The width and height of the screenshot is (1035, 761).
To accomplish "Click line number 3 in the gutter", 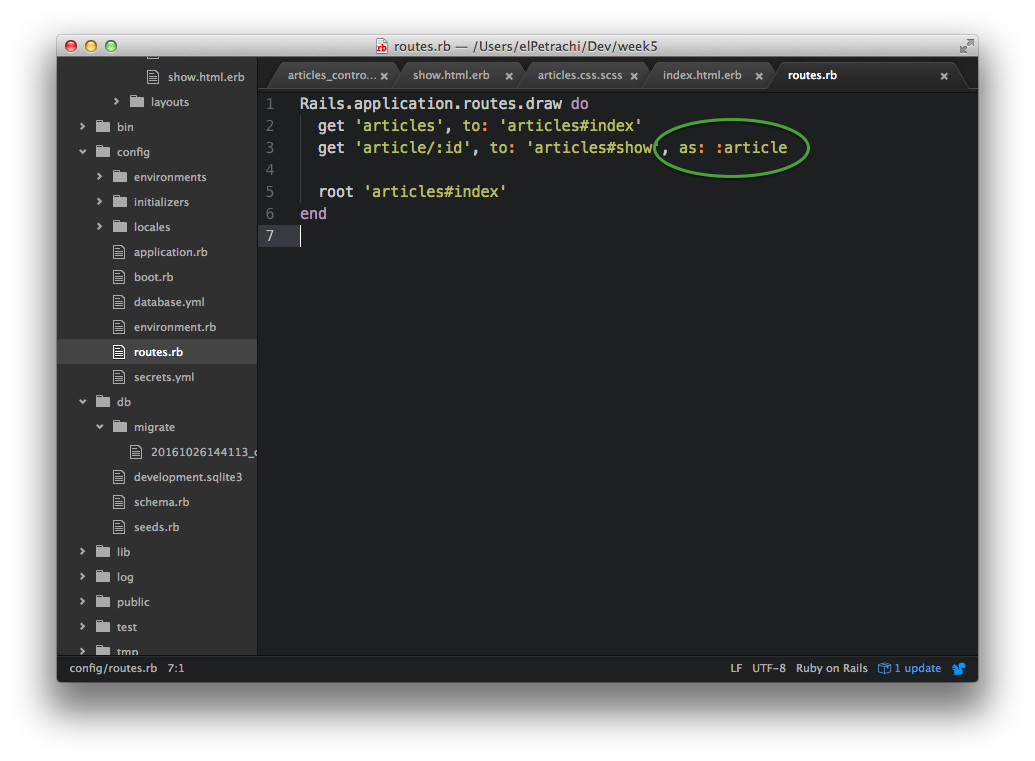I will click(x=270, y=147).
